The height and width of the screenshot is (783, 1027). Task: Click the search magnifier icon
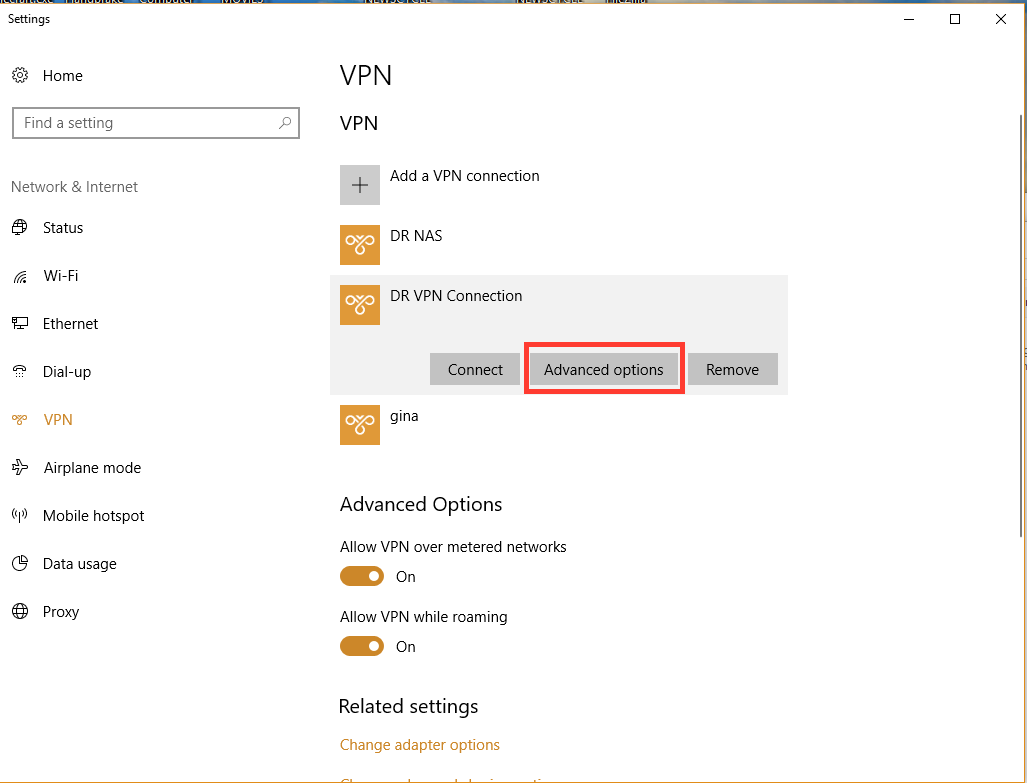pos(285,123)
